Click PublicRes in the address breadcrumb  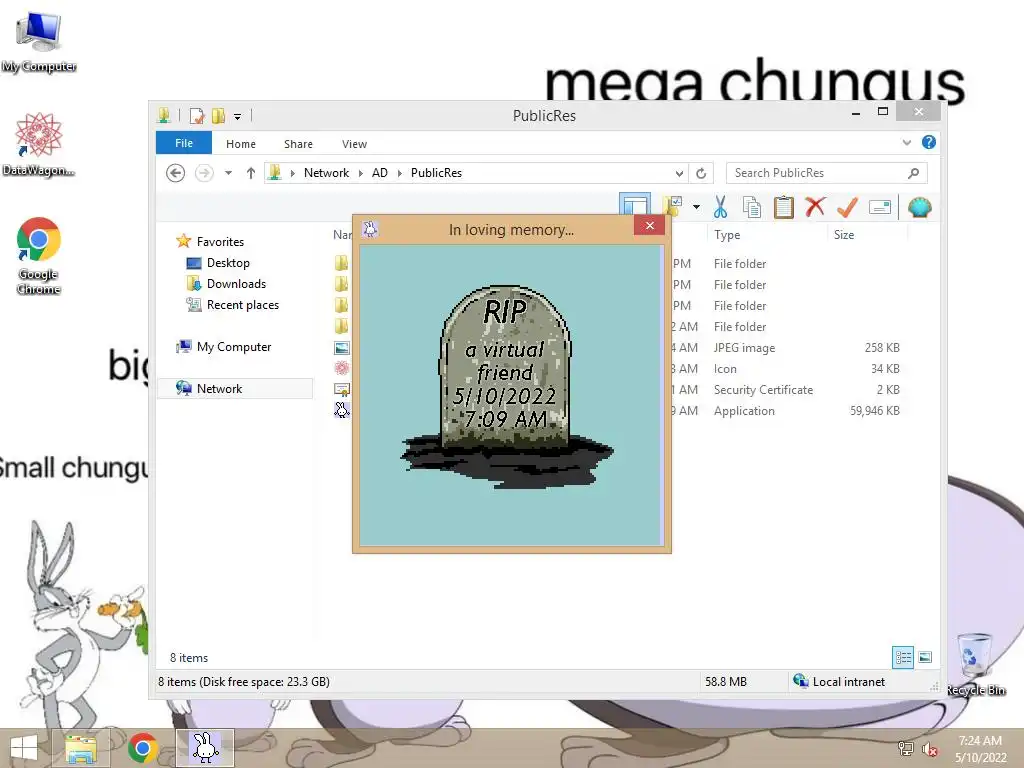pyautogui.click(x=436, y=173)
